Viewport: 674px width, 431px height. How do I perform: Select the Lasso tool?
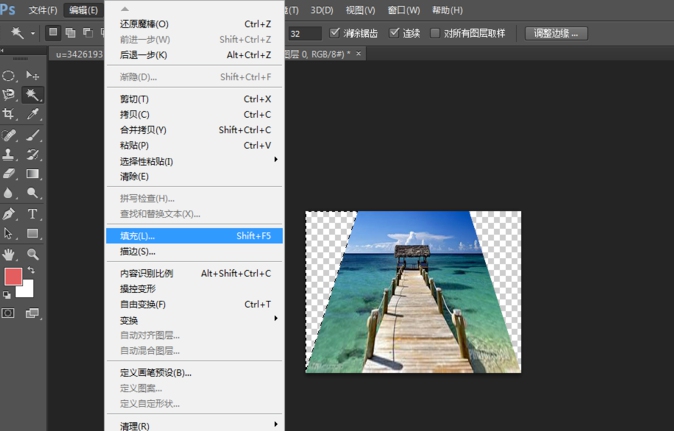(x=8, y=95)
